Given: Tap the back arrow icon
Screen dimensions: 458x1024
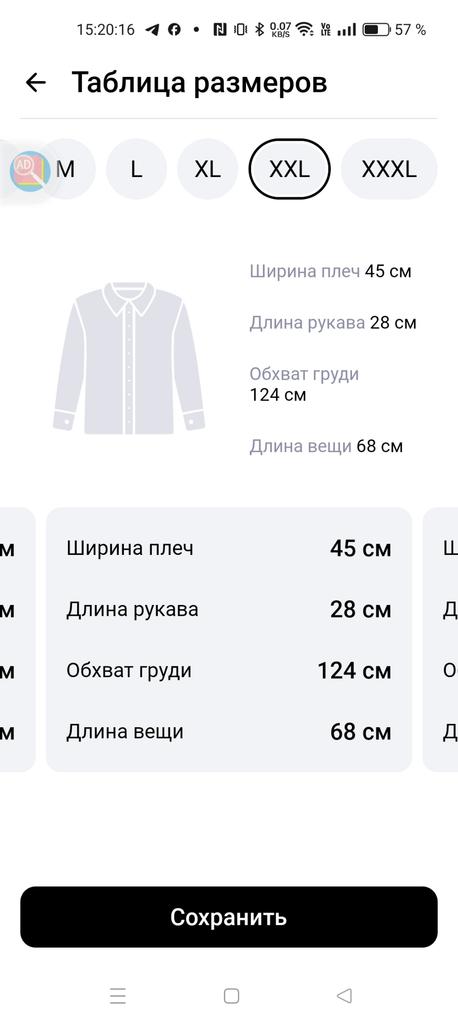Looking at the screenshot, I should pos(35,82).
